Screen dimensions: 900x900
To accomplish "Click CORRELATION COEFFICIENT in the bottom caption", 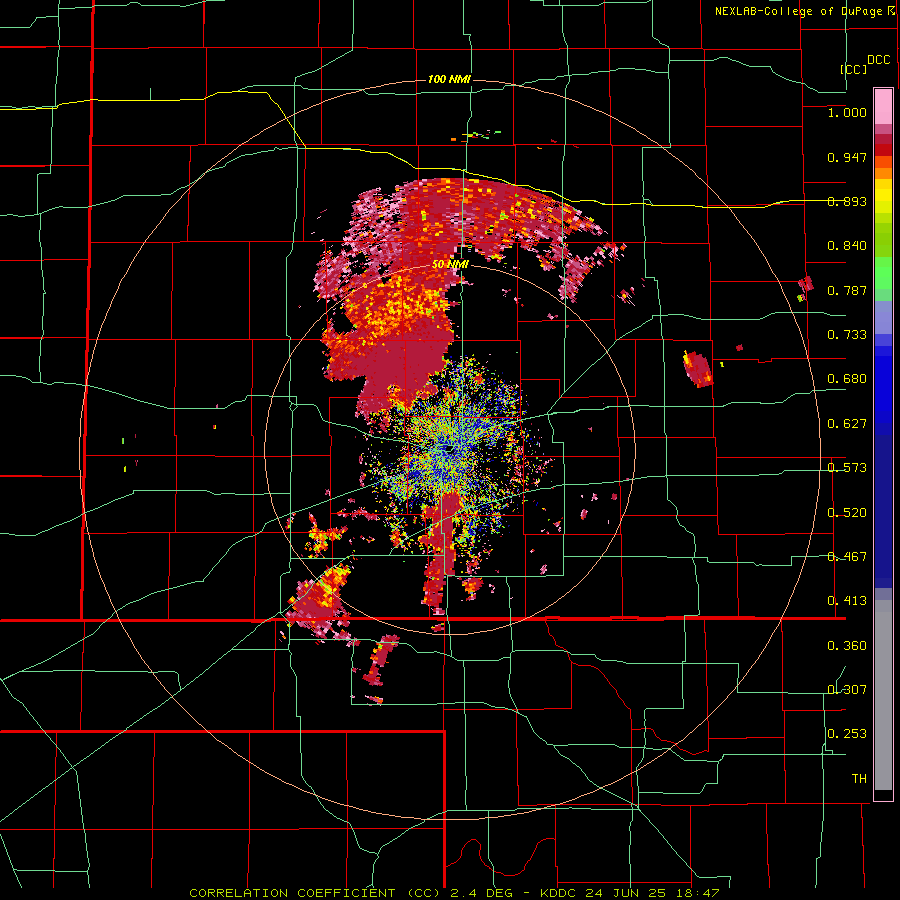I will pyautogui.click(x=292, y=893).
